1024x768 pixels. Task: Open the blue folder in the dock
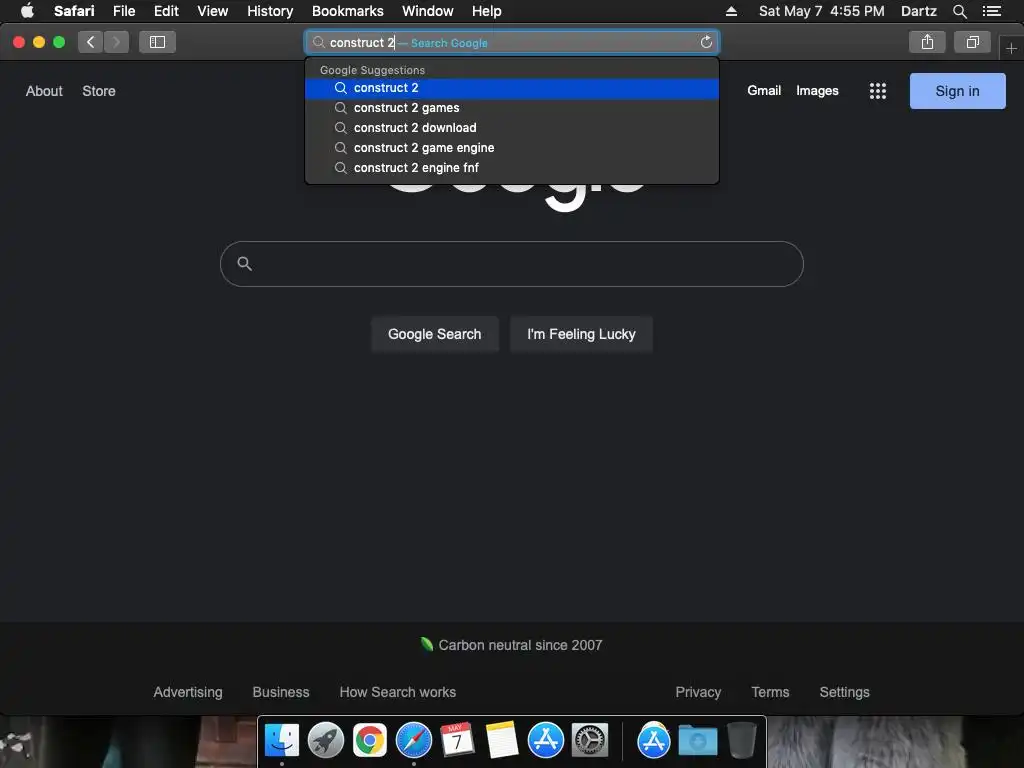click(x=697, y=741)
